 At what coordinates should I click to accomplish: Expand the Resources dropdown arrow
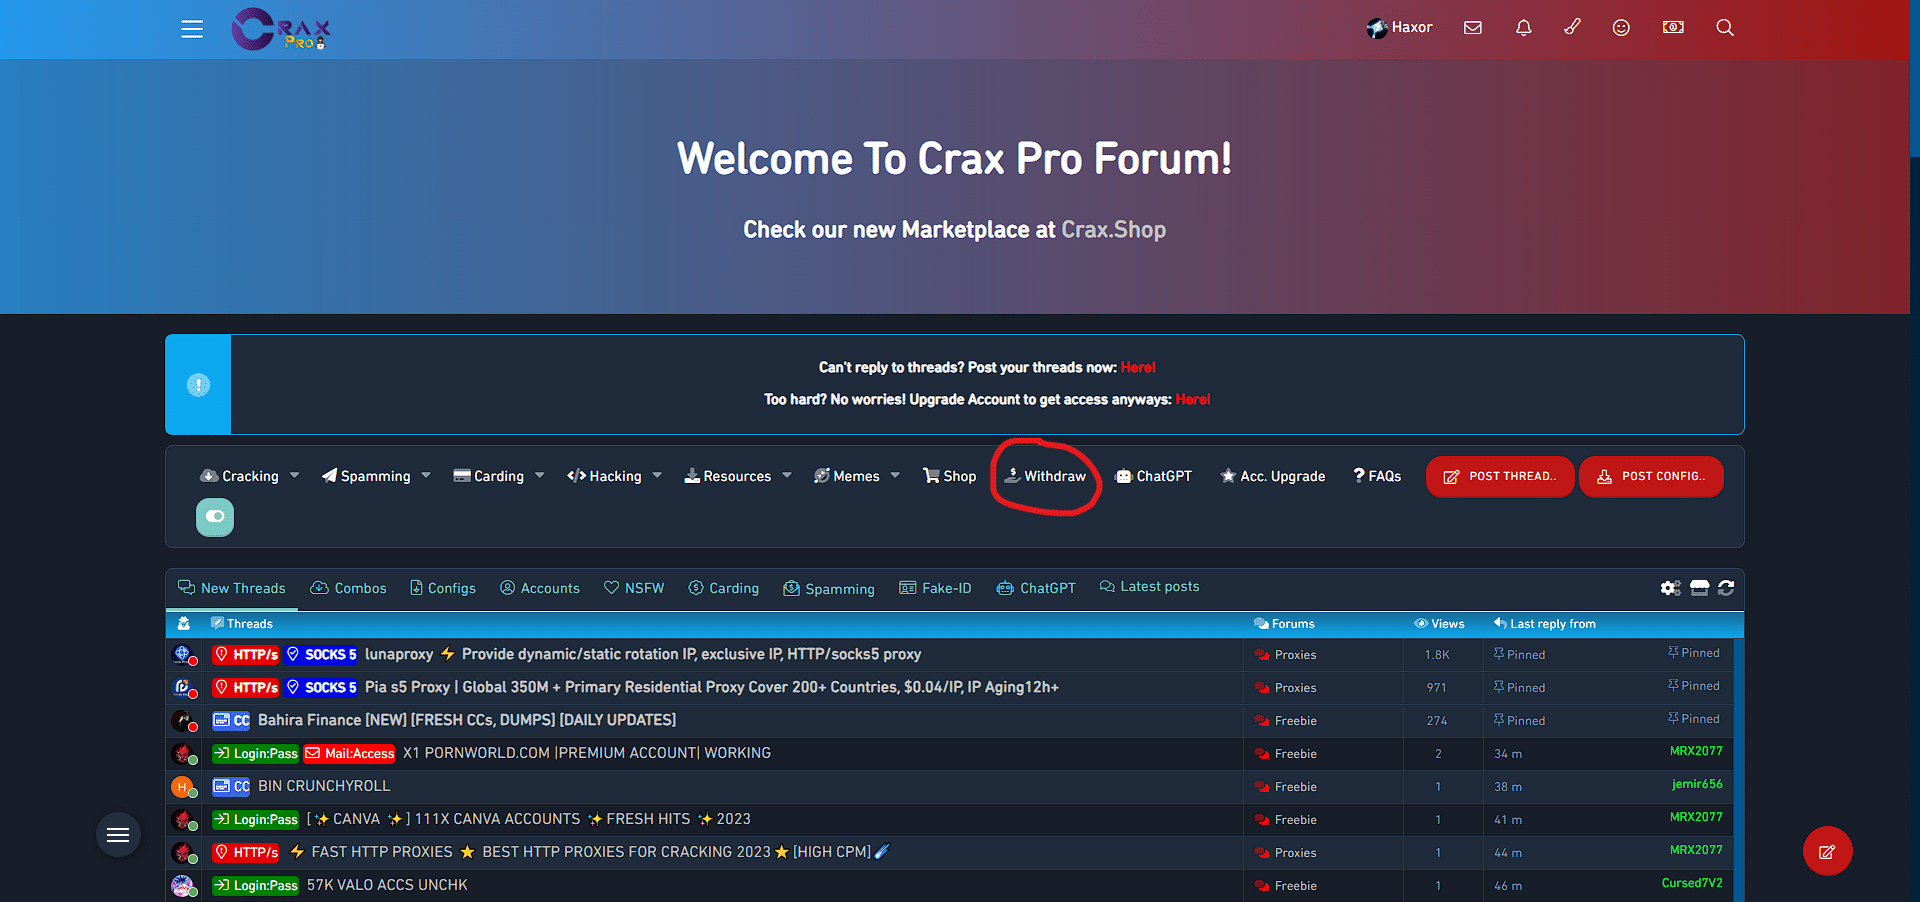(x=787, y=476)
